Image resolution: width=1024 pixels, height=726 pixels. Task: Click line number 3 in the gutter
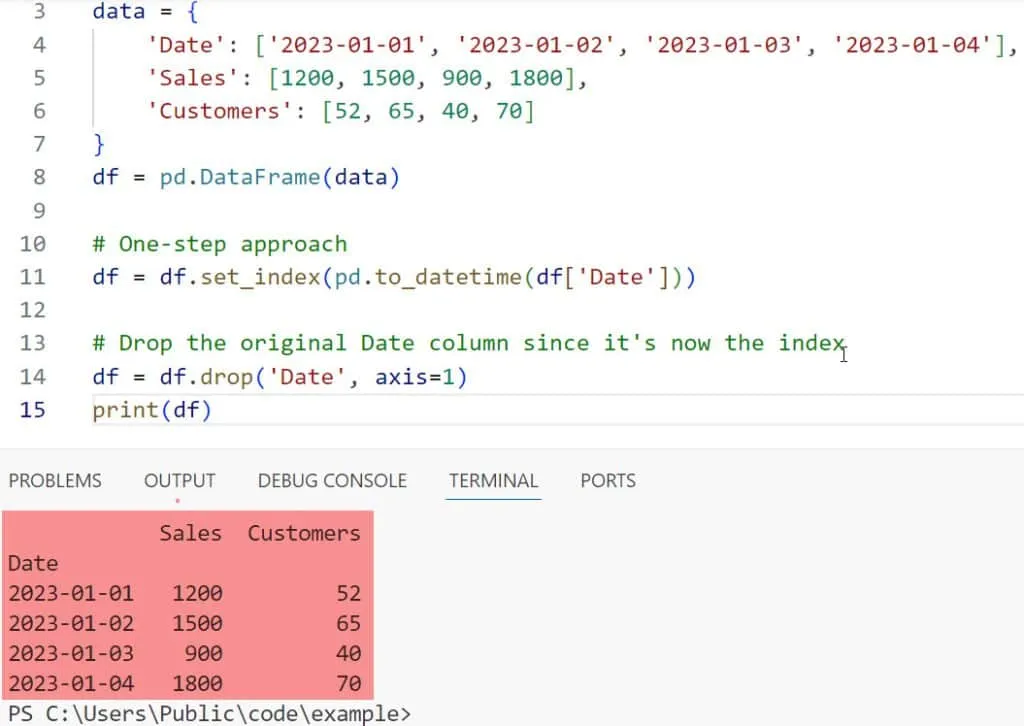point(38,12)
